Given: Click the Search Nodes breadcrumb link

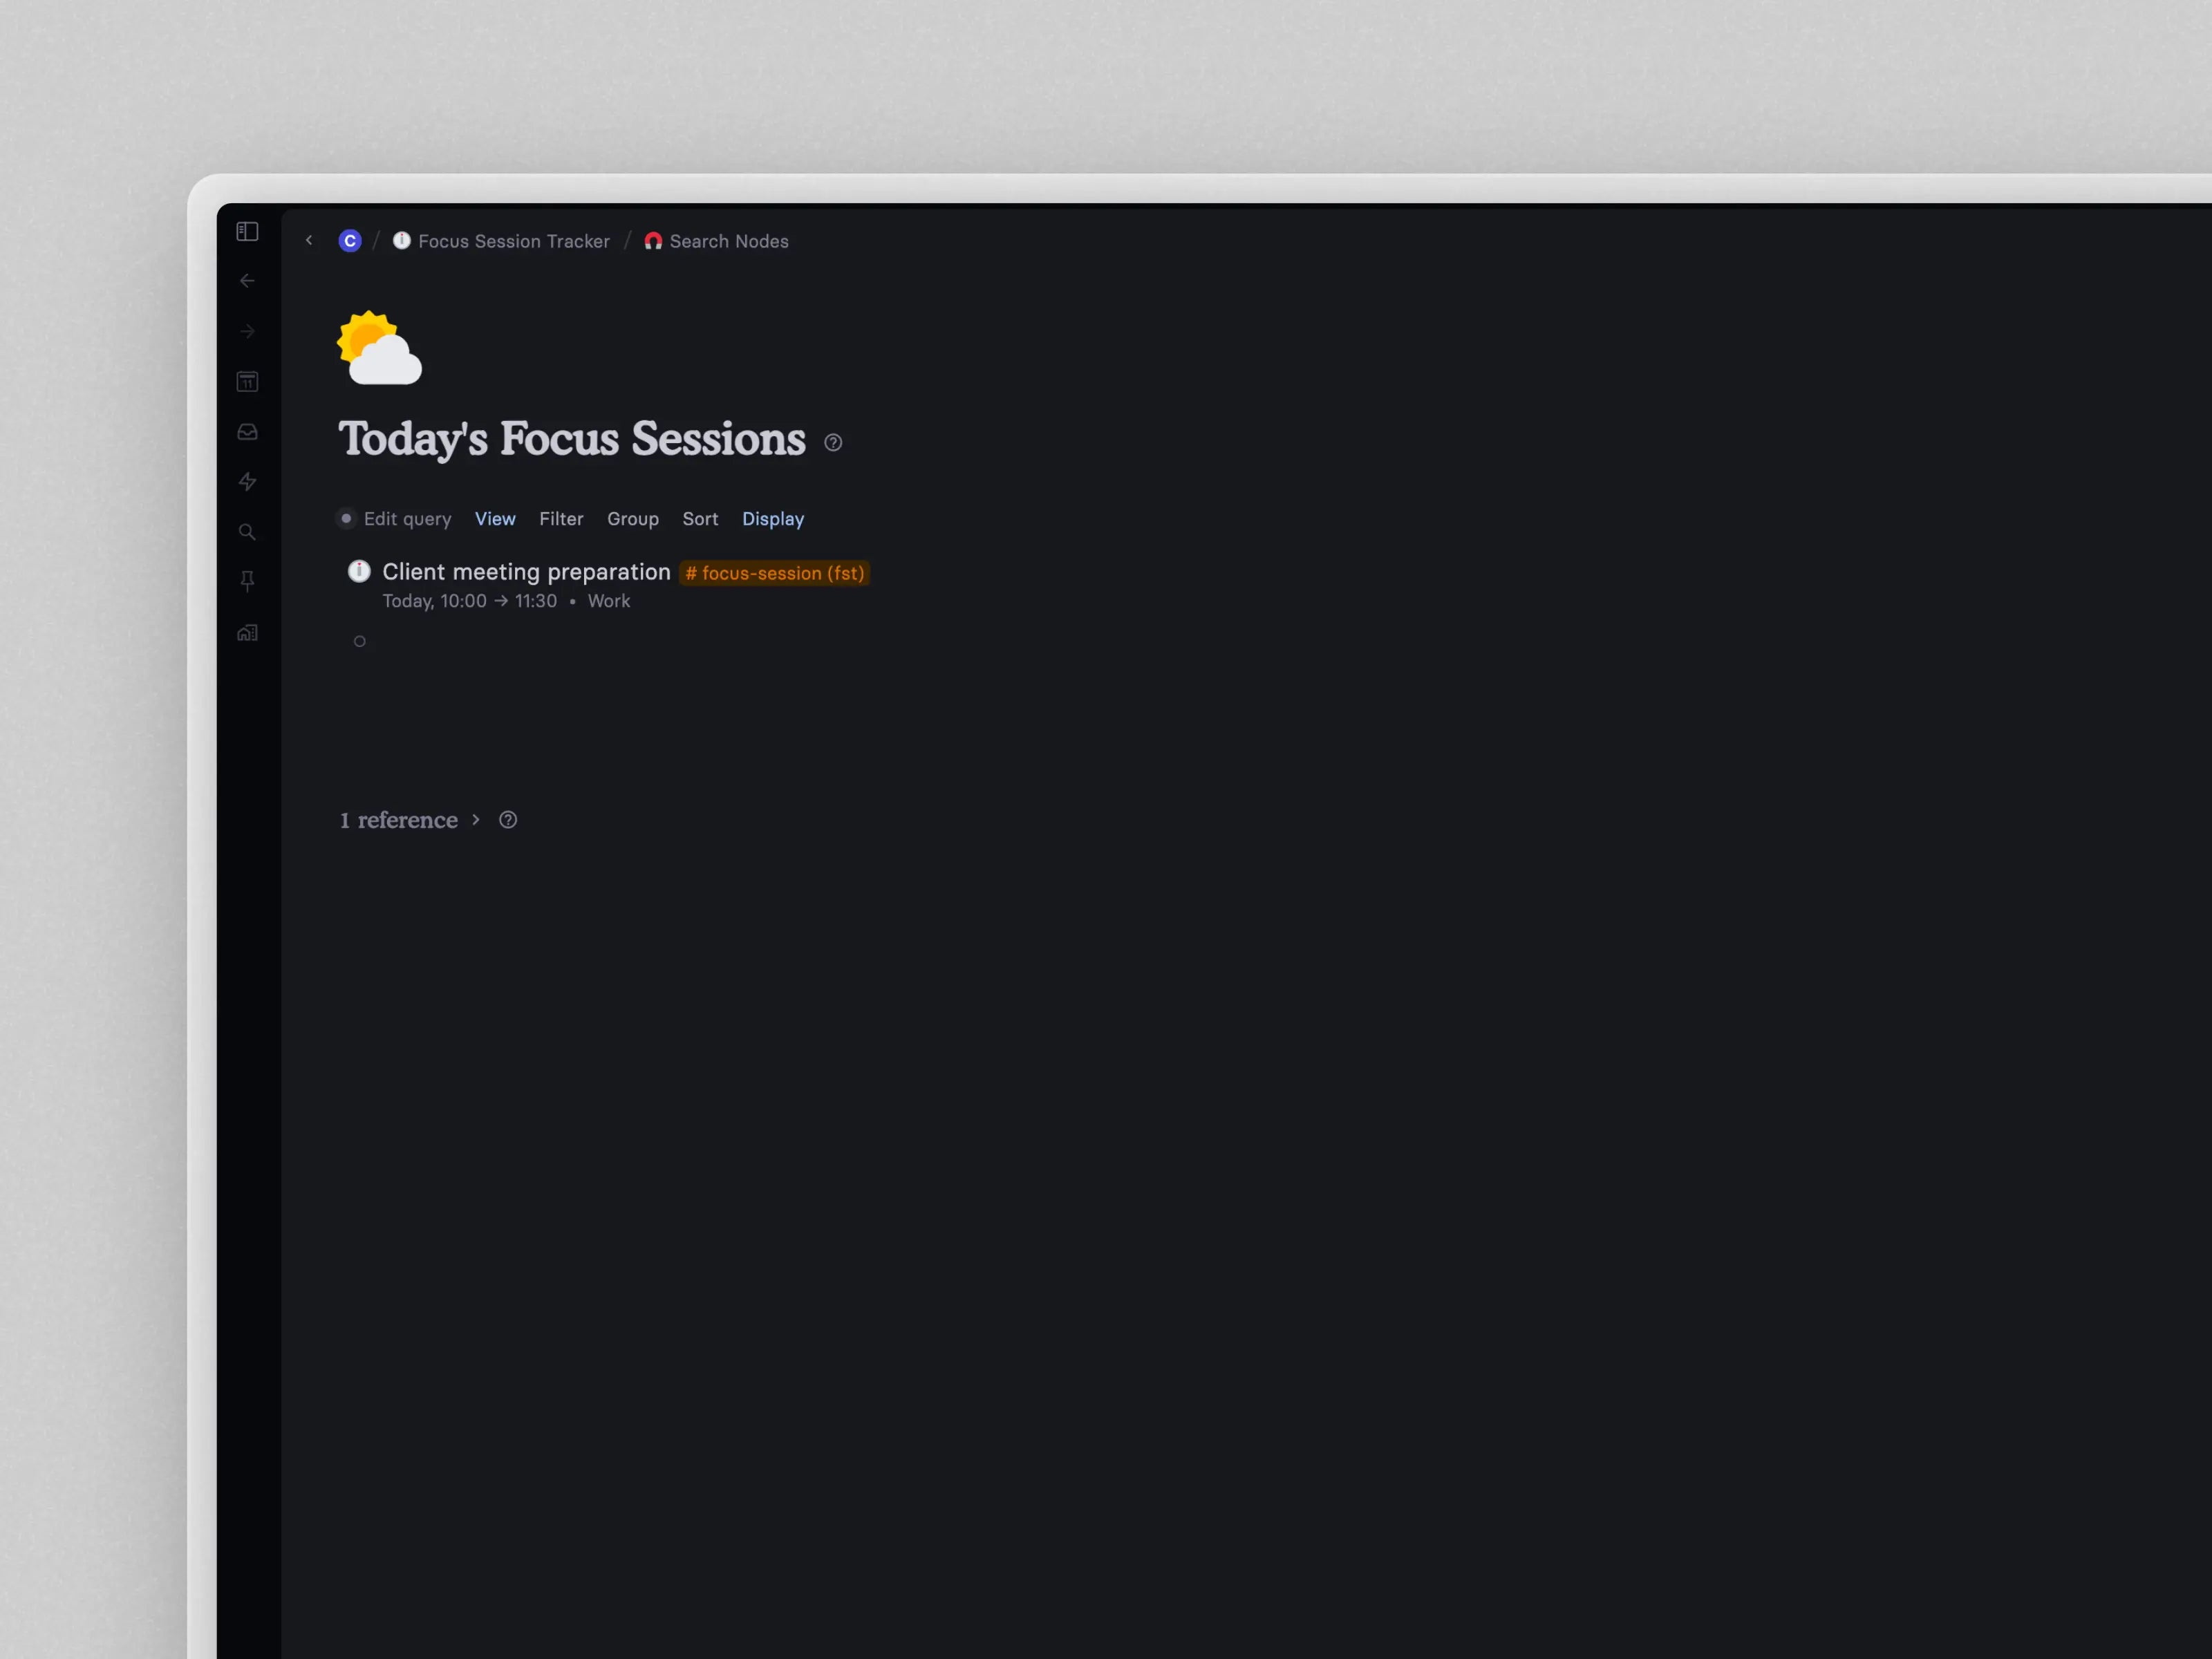Looking at the screenshot, I should pos(728,241).
